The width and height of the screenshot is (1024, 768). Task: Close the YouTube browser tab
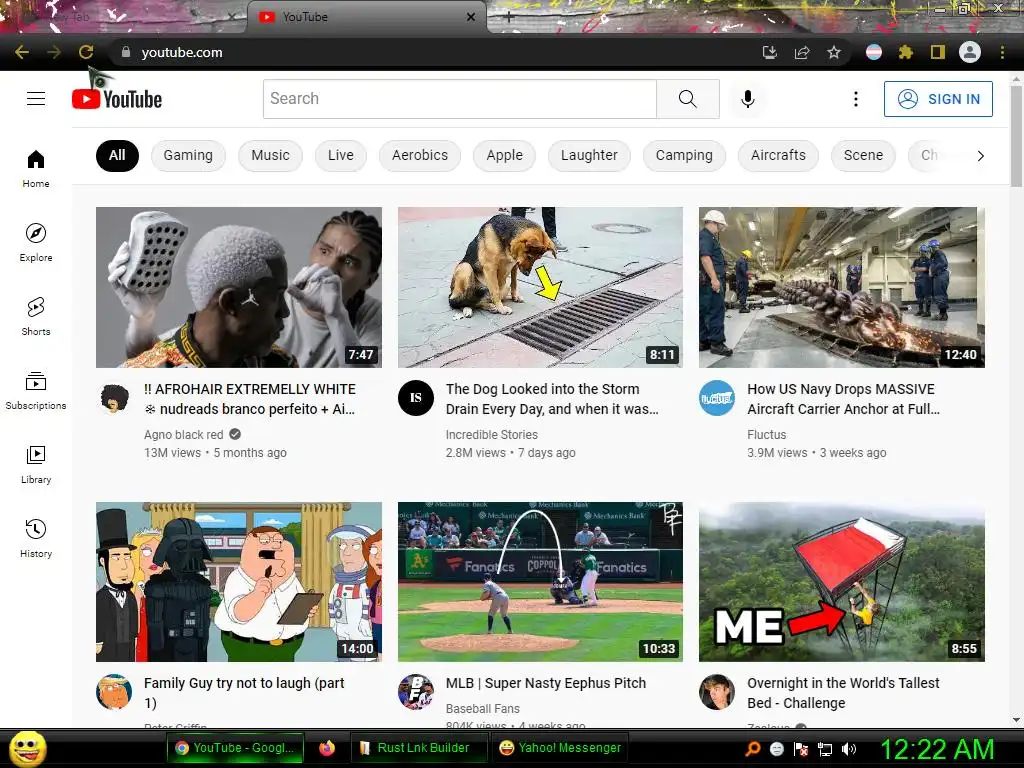click(x=471, y=17)
